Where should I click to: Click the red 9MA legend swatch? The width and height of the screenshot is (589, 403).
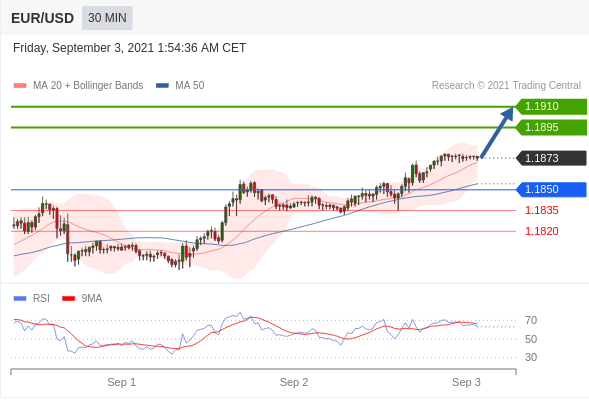(x=68, y=299)
